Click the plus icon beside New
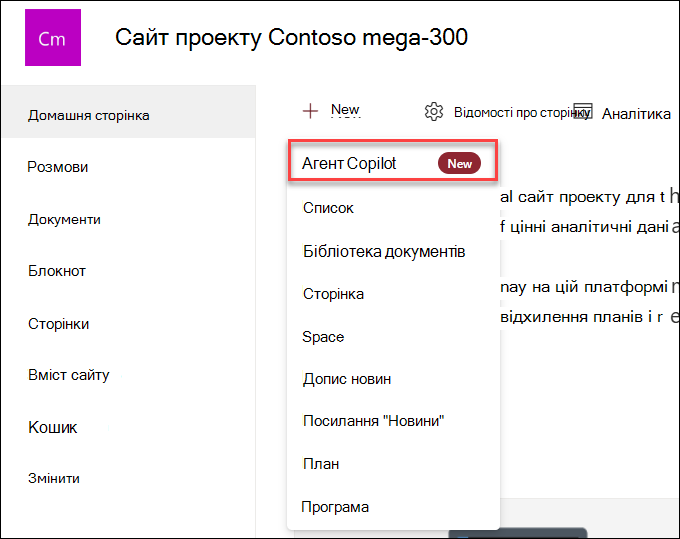This screenshot has width=680, height=539. pos(310,111)
